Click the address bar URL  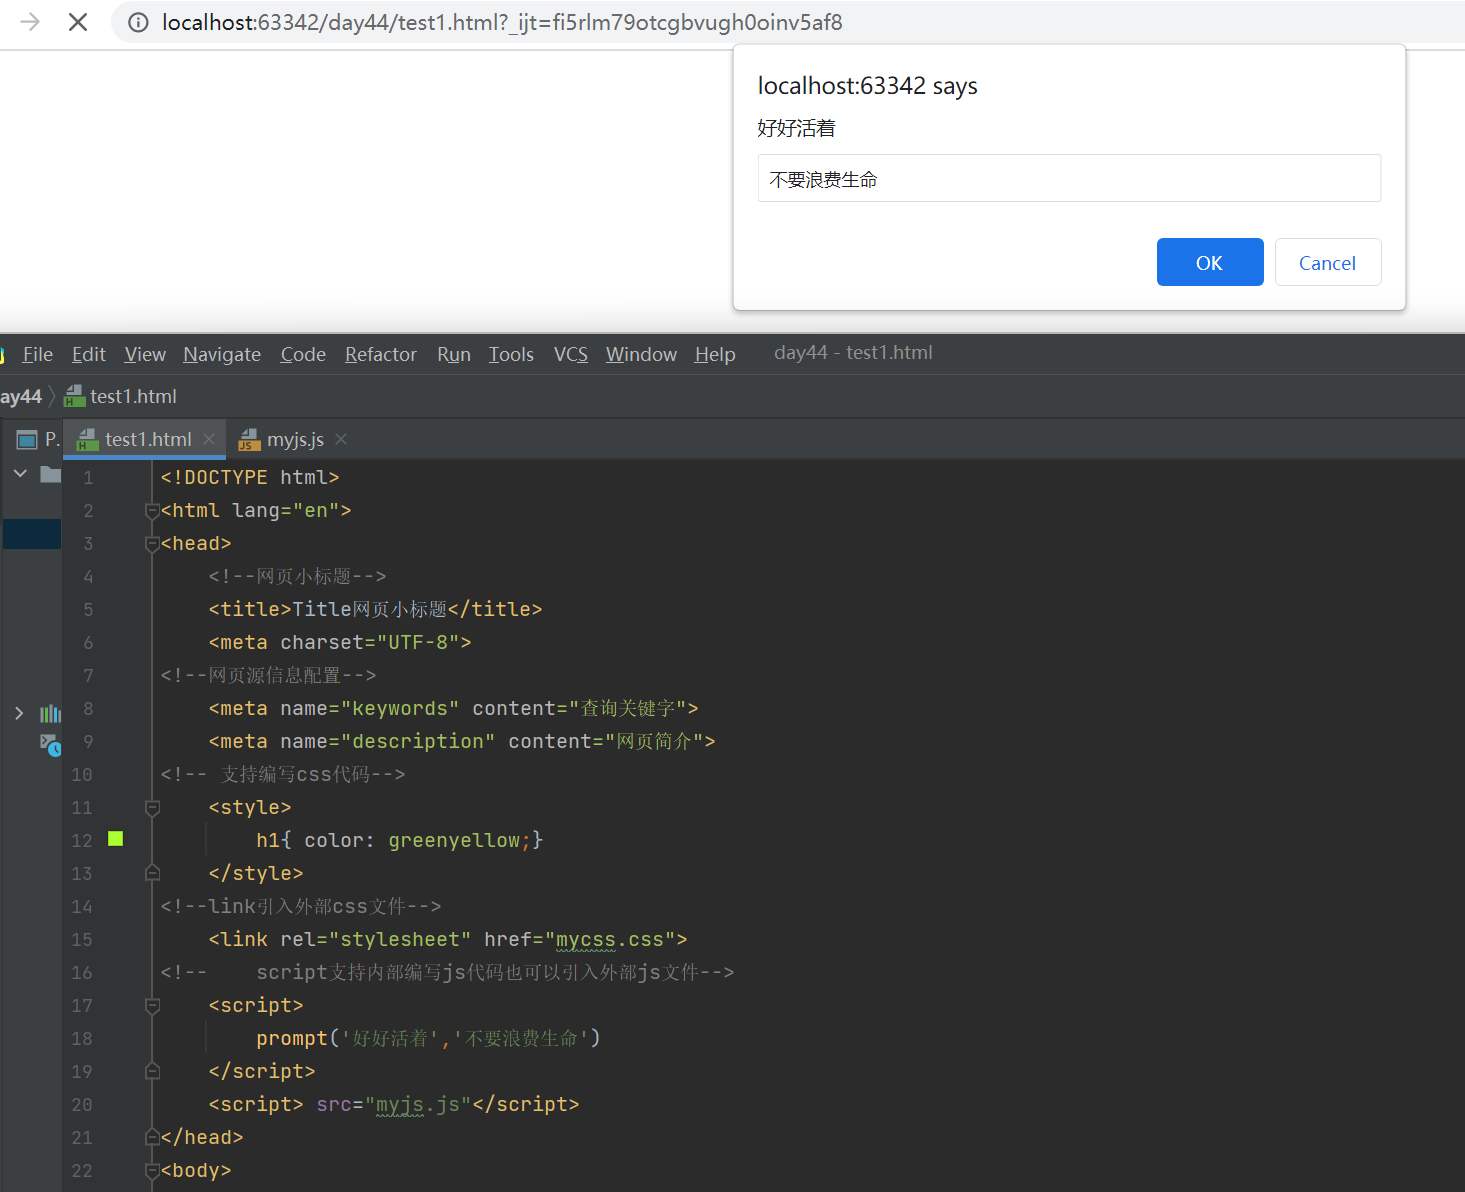(502, 22)
